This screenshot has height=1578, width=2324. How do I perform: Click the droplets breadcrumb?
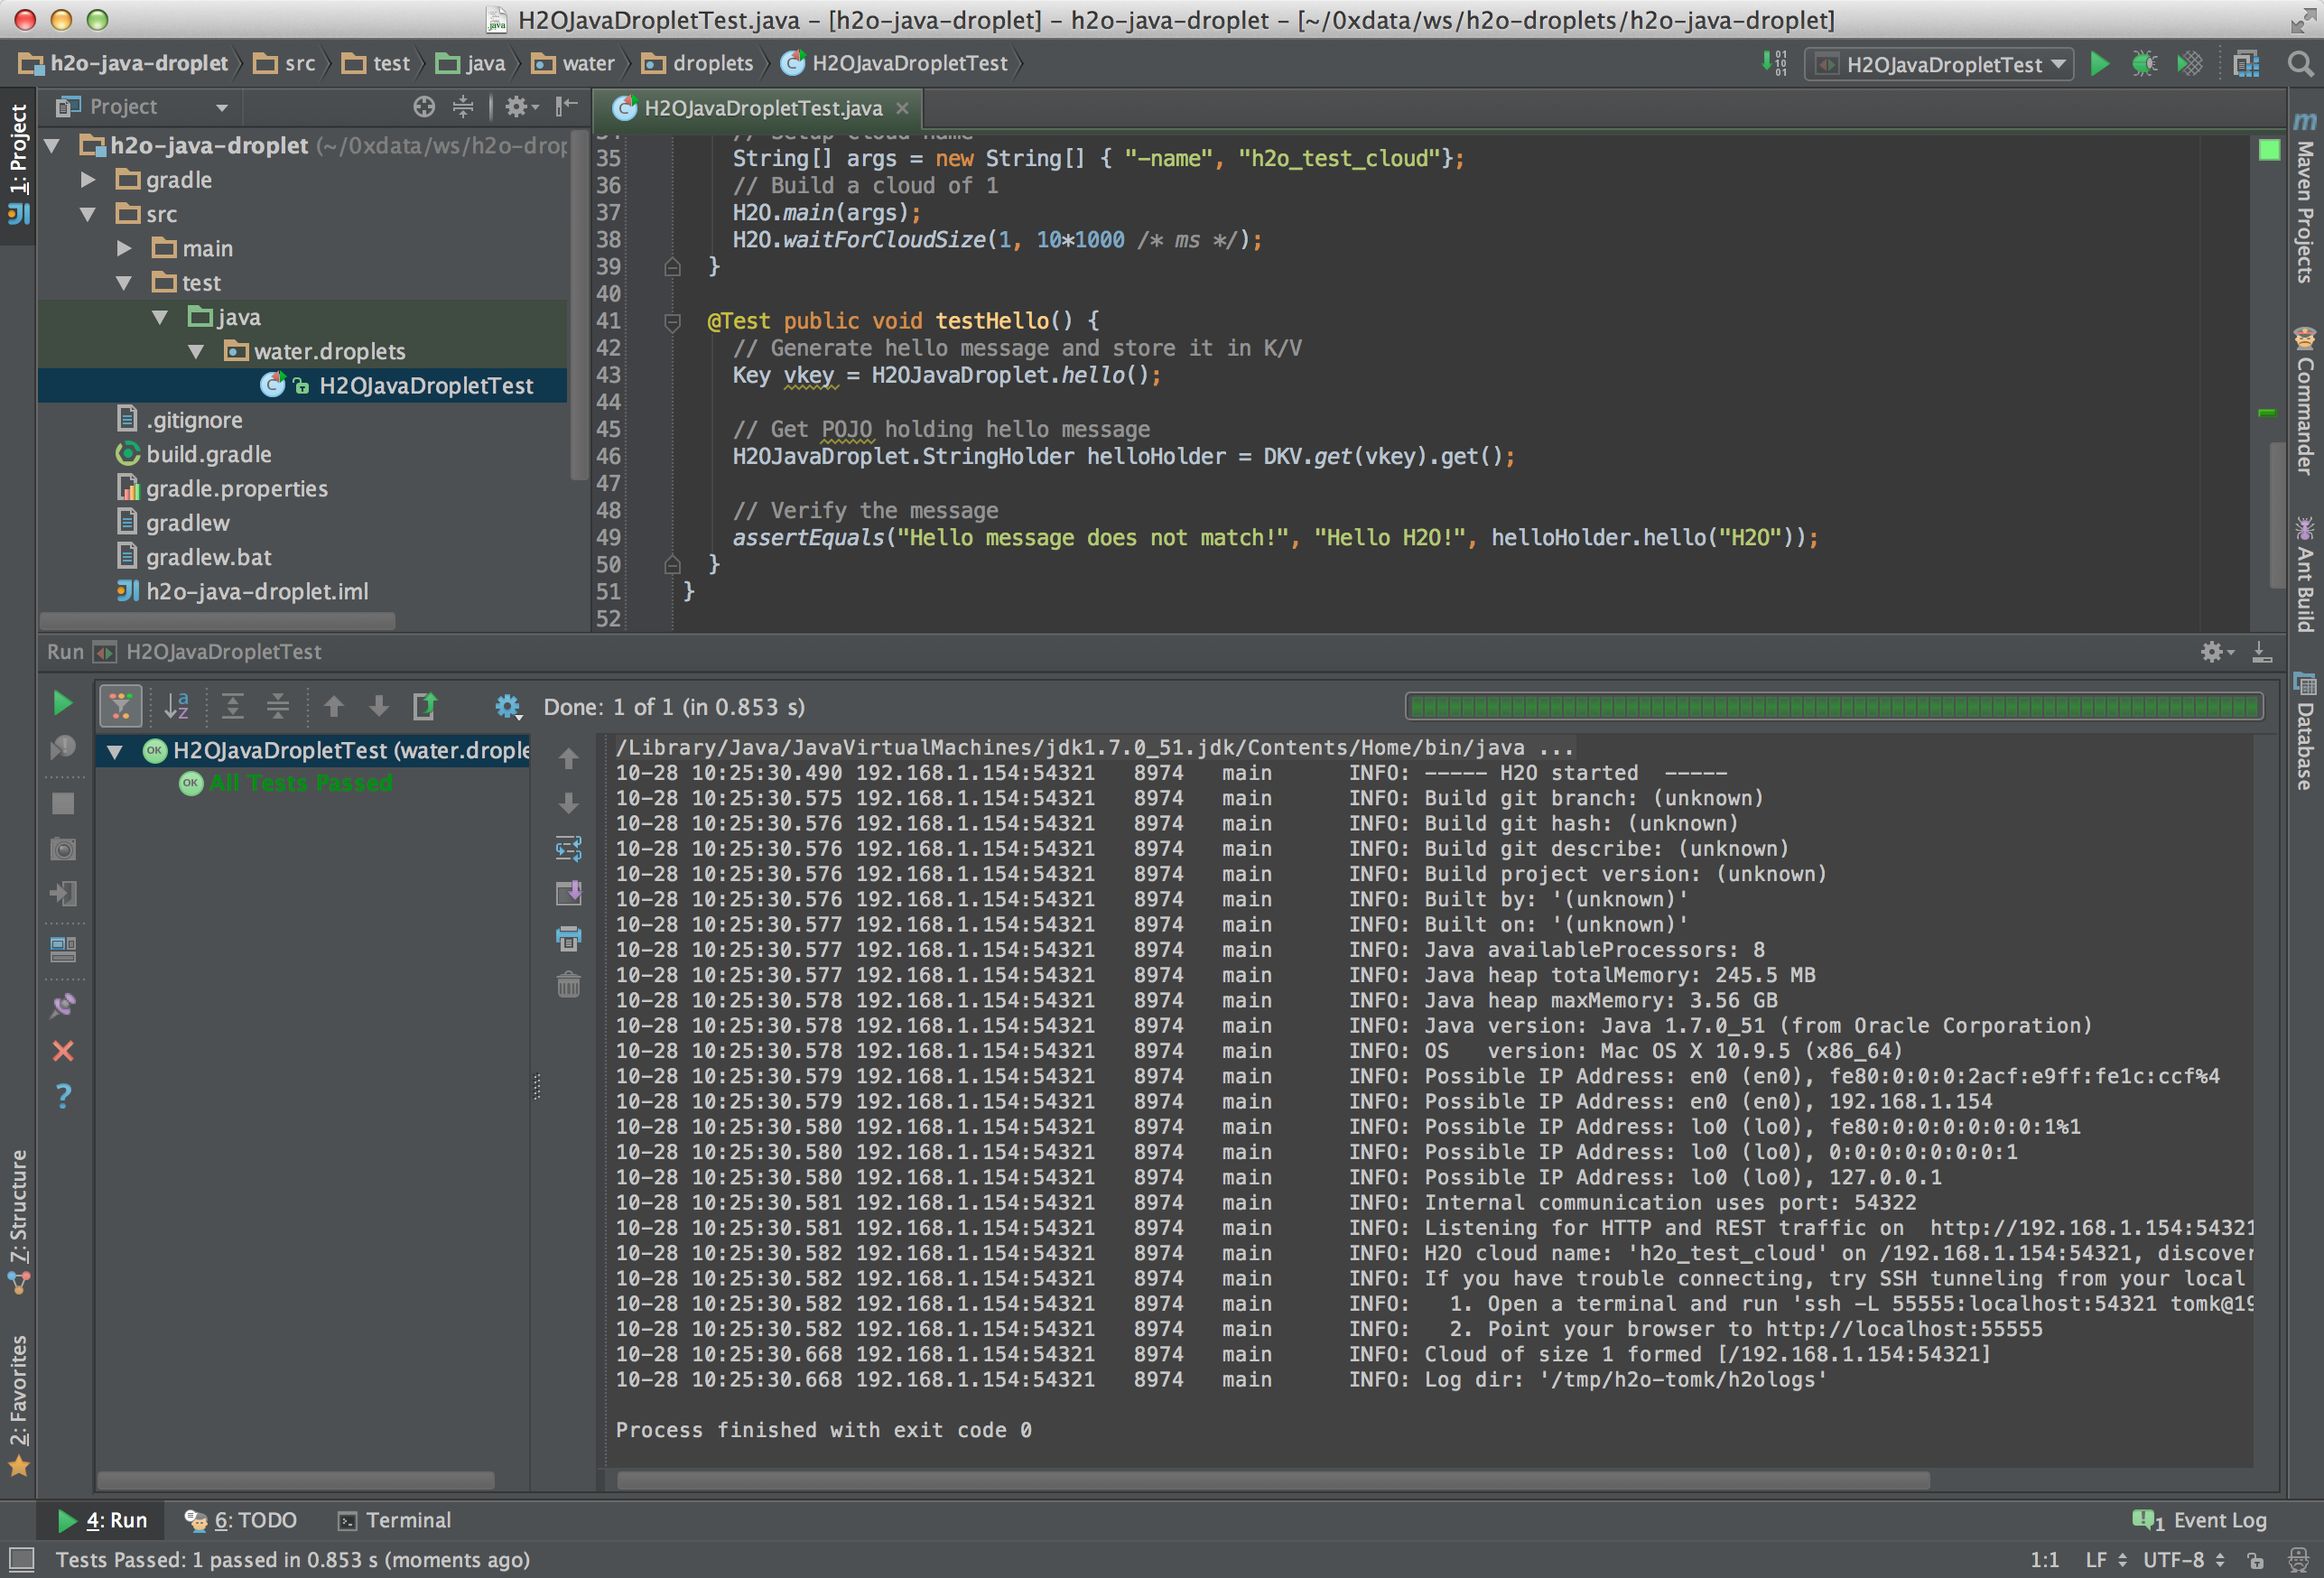pos(698,63)
